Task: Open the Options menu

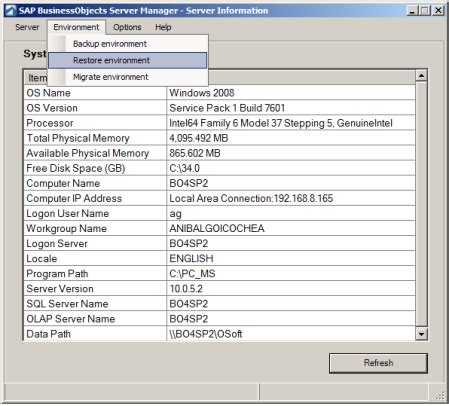Action: point(127,27)
